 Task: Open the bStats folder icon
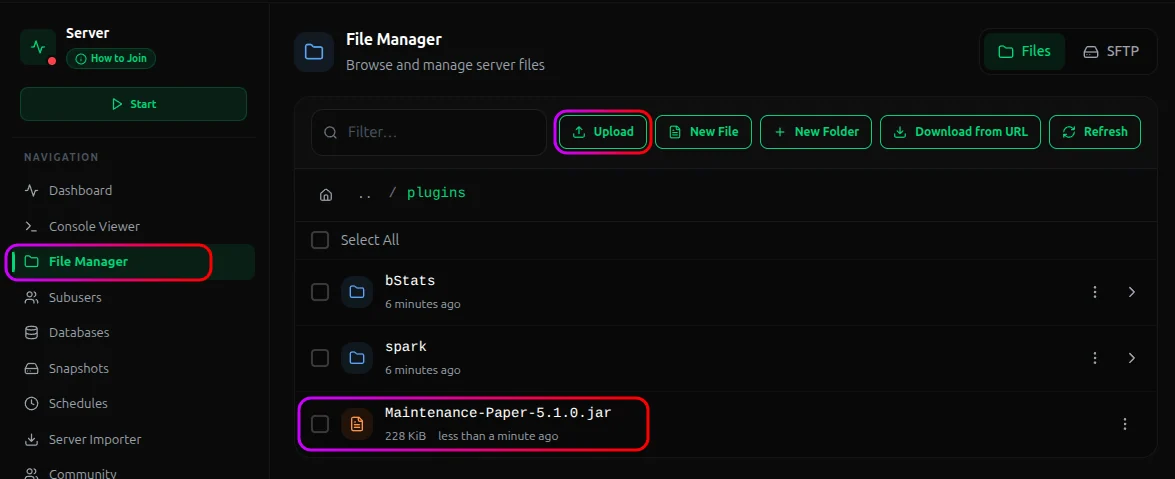coord(357,292)
